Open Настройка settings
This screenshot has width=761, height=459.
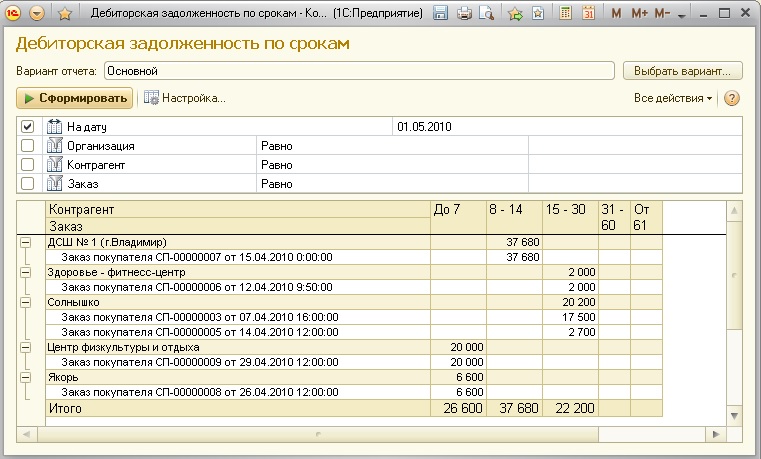(184, 98)
